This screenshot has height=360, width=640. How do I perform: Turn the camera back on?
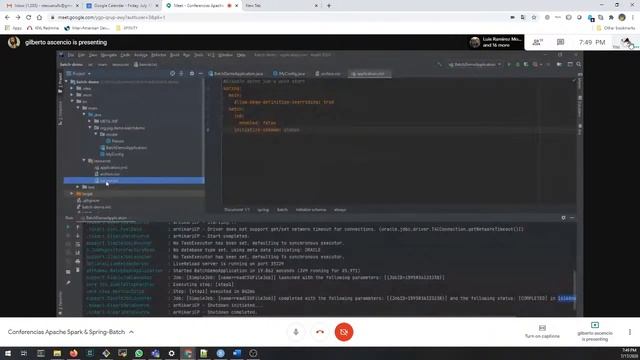(344, 332)
